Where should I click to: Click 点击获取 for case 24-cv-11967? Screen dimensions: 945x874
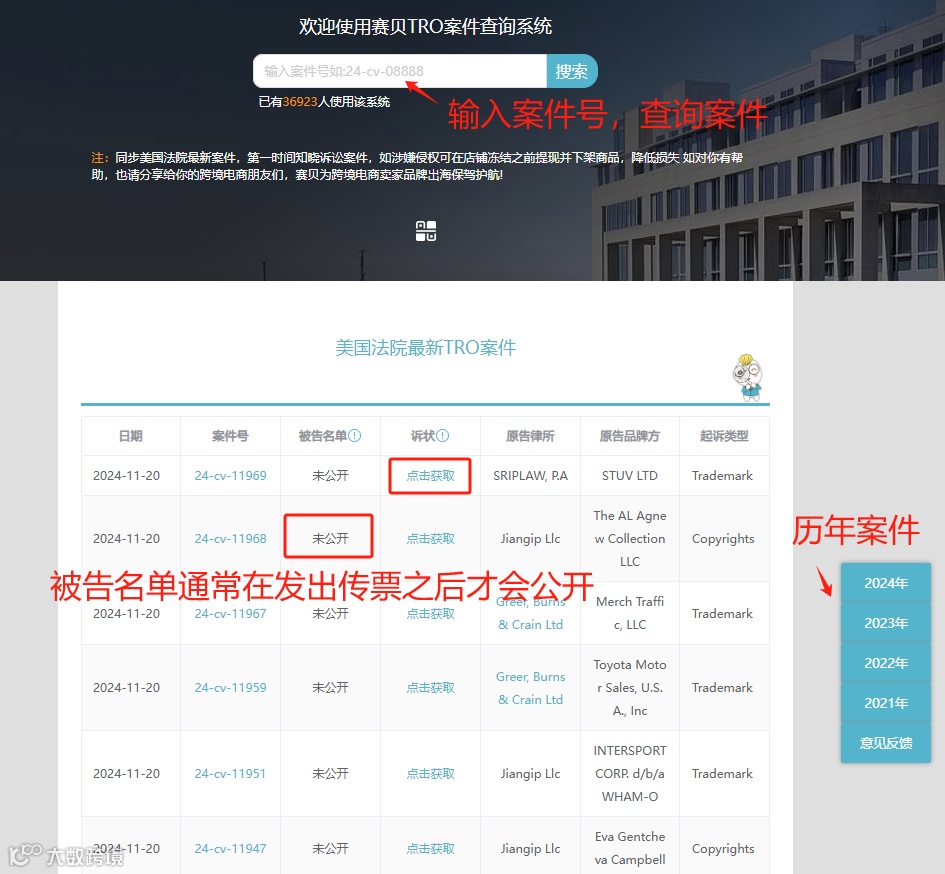pyautogui.click(x=430, y=613)
